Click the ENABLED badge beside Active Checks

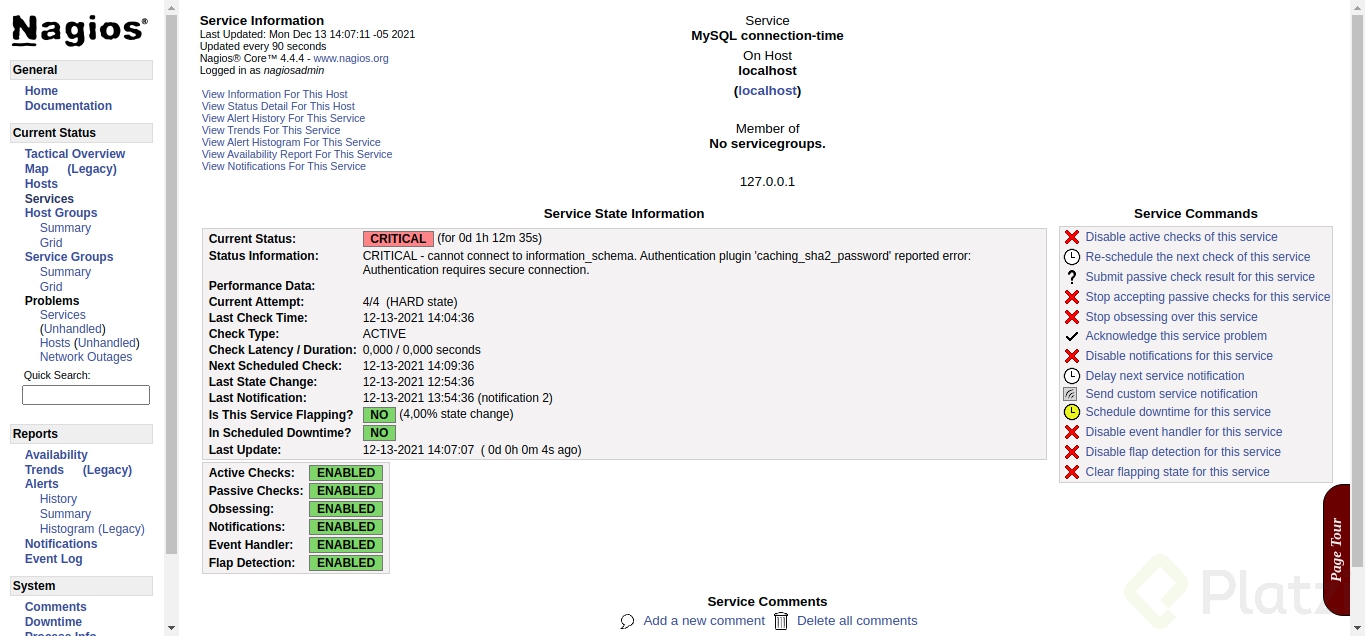346,473
